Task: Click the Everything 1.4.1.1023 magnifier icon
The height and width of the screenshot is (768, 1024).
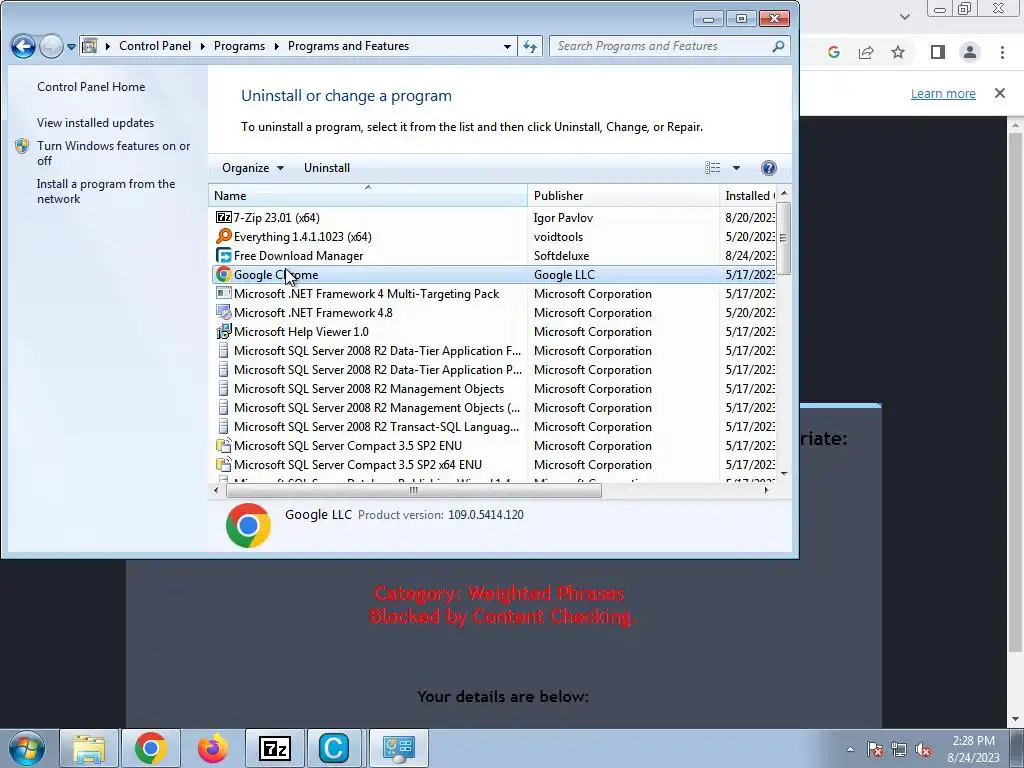Action: coord(223,236)
